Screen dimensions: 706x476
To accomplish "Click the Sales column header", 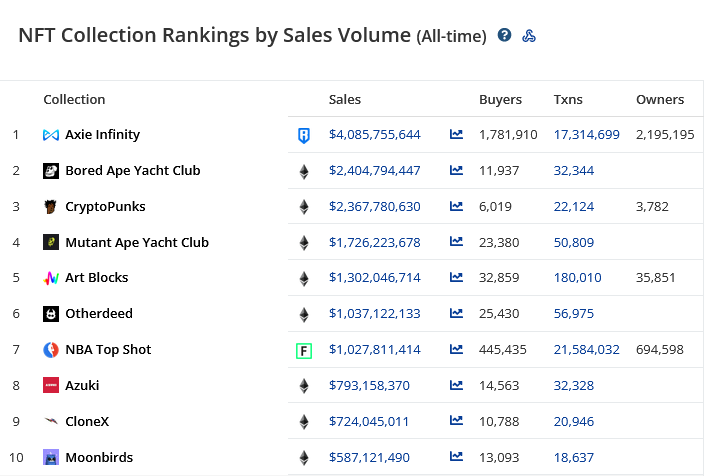I will click(345, 100).
